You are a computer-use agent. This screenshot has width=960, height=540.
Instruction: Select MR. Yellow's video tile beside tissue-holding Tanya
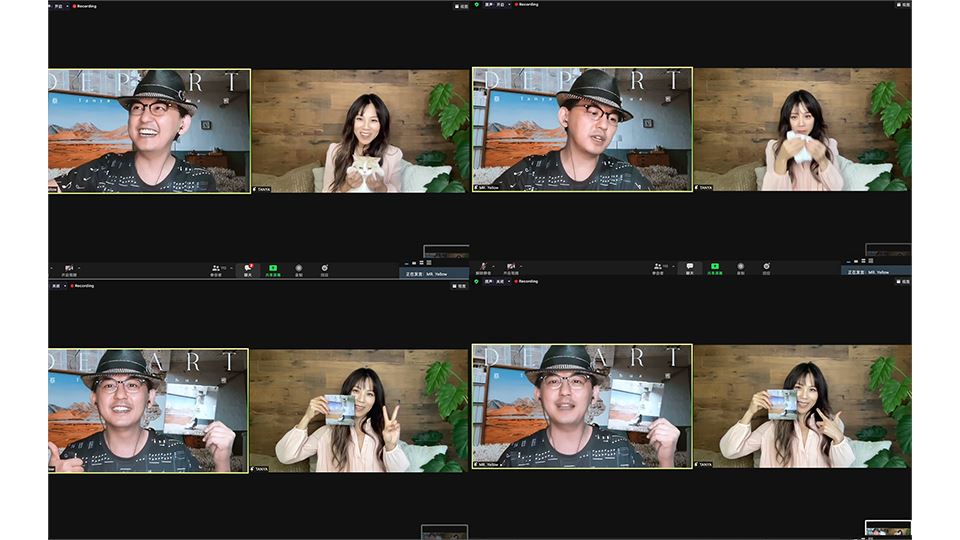pos(582,129)
